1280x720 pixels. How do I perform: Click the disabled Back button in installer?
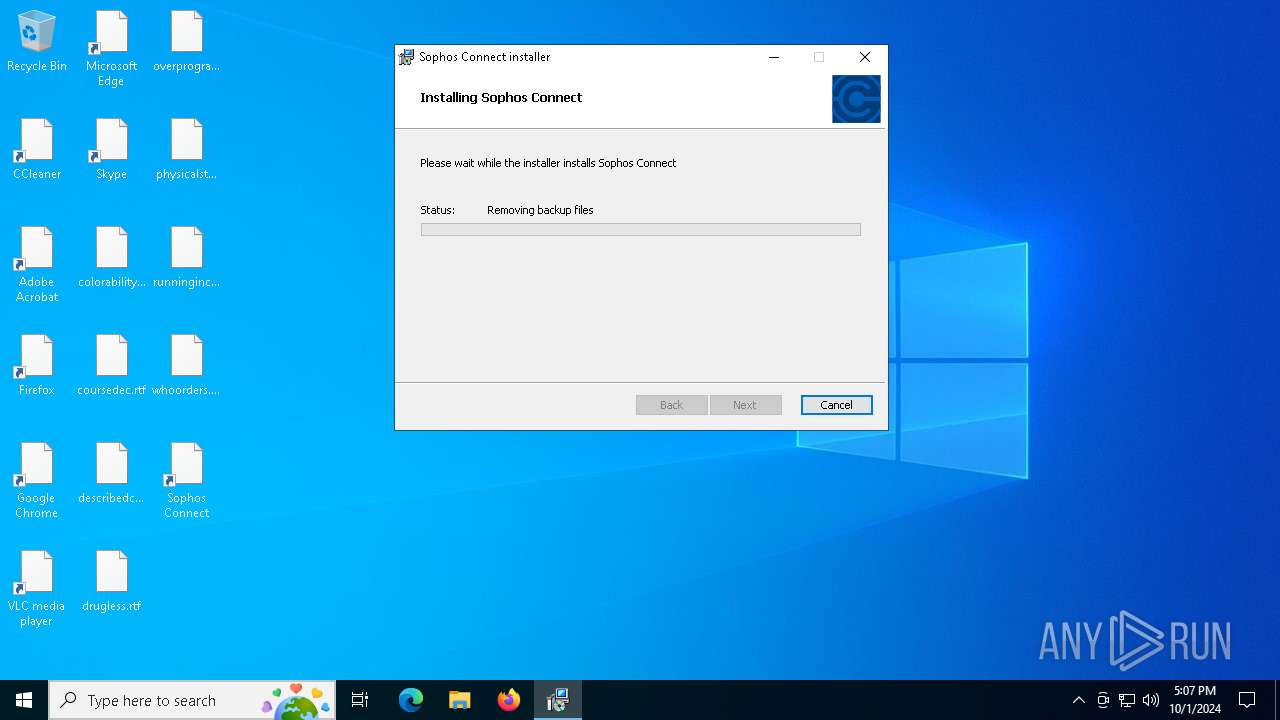coord(671,405)
